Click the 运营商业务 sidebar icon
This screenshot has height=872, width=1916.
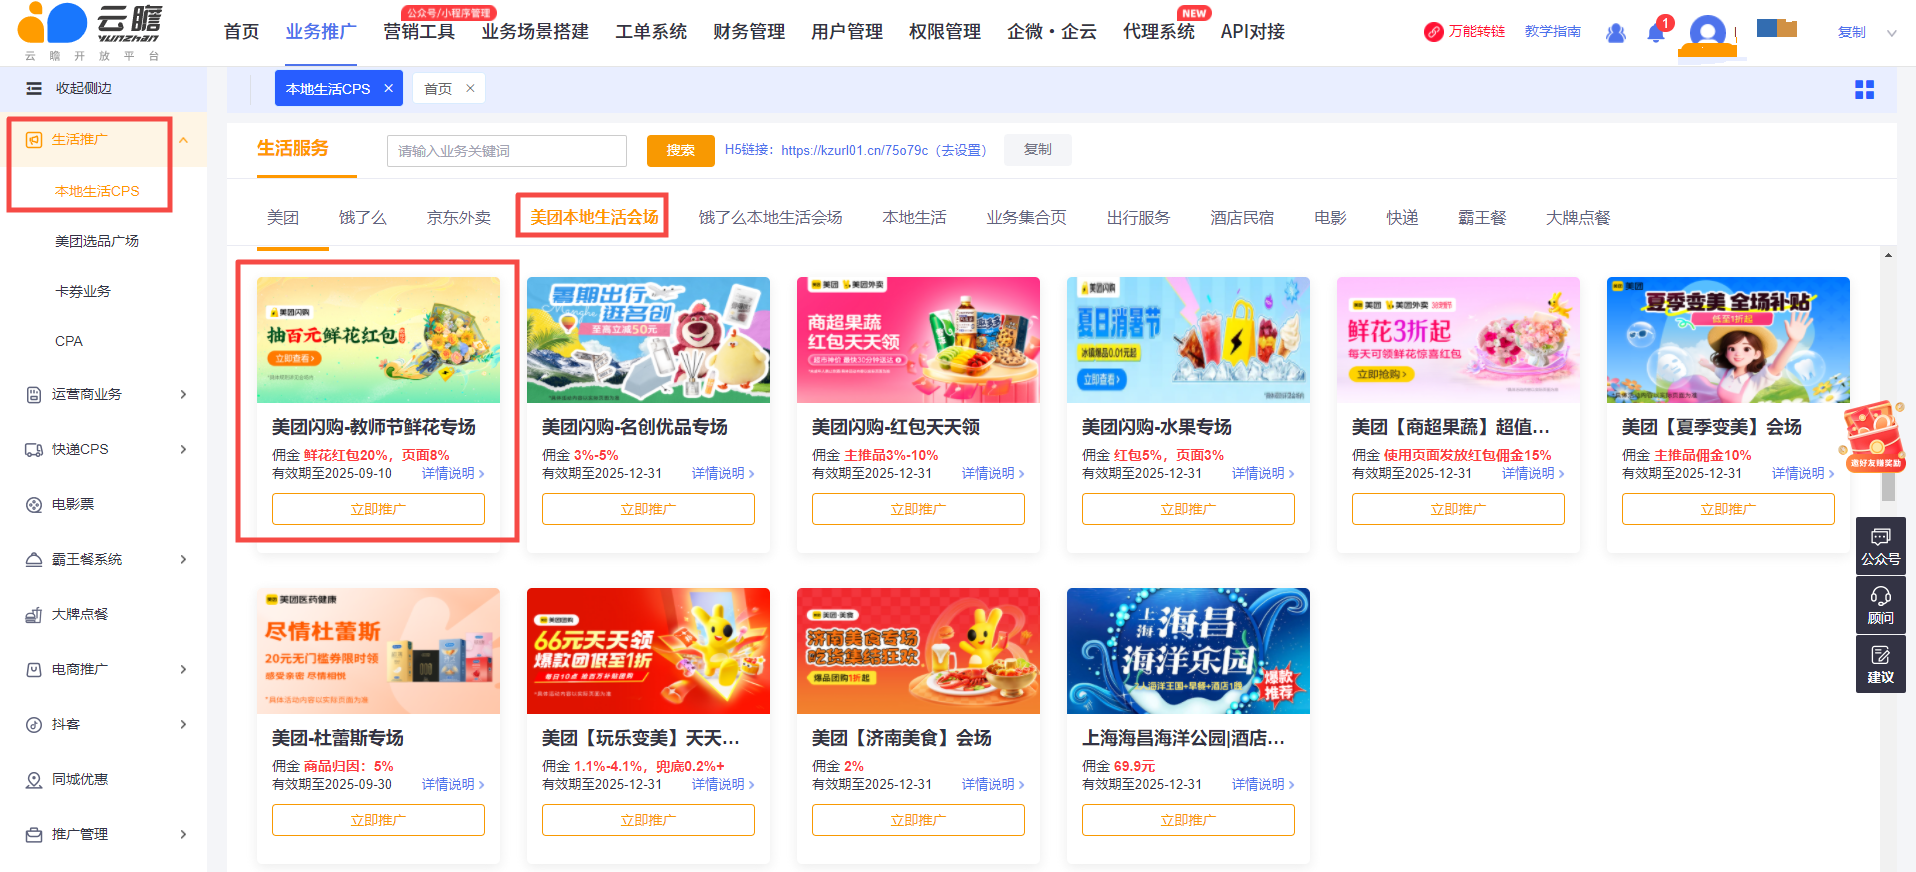point(34,395)
